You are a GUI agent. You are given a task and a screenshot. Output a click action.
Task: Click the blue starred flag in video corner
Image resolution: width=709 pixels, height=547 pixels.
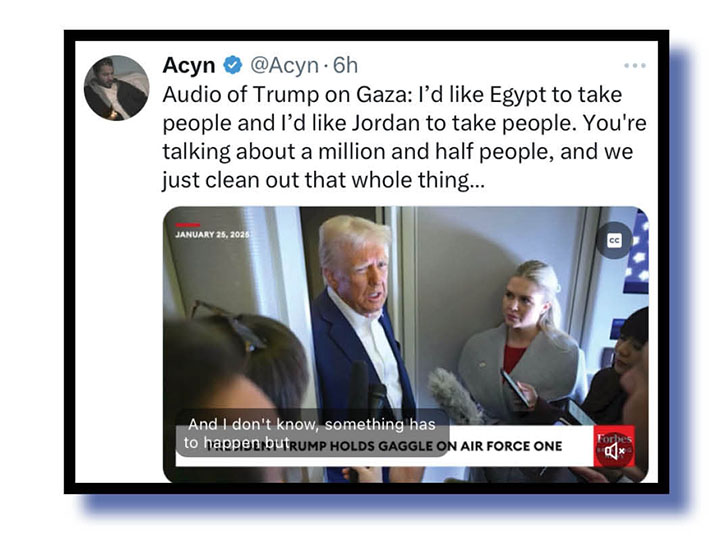click(x=637, y=253)
